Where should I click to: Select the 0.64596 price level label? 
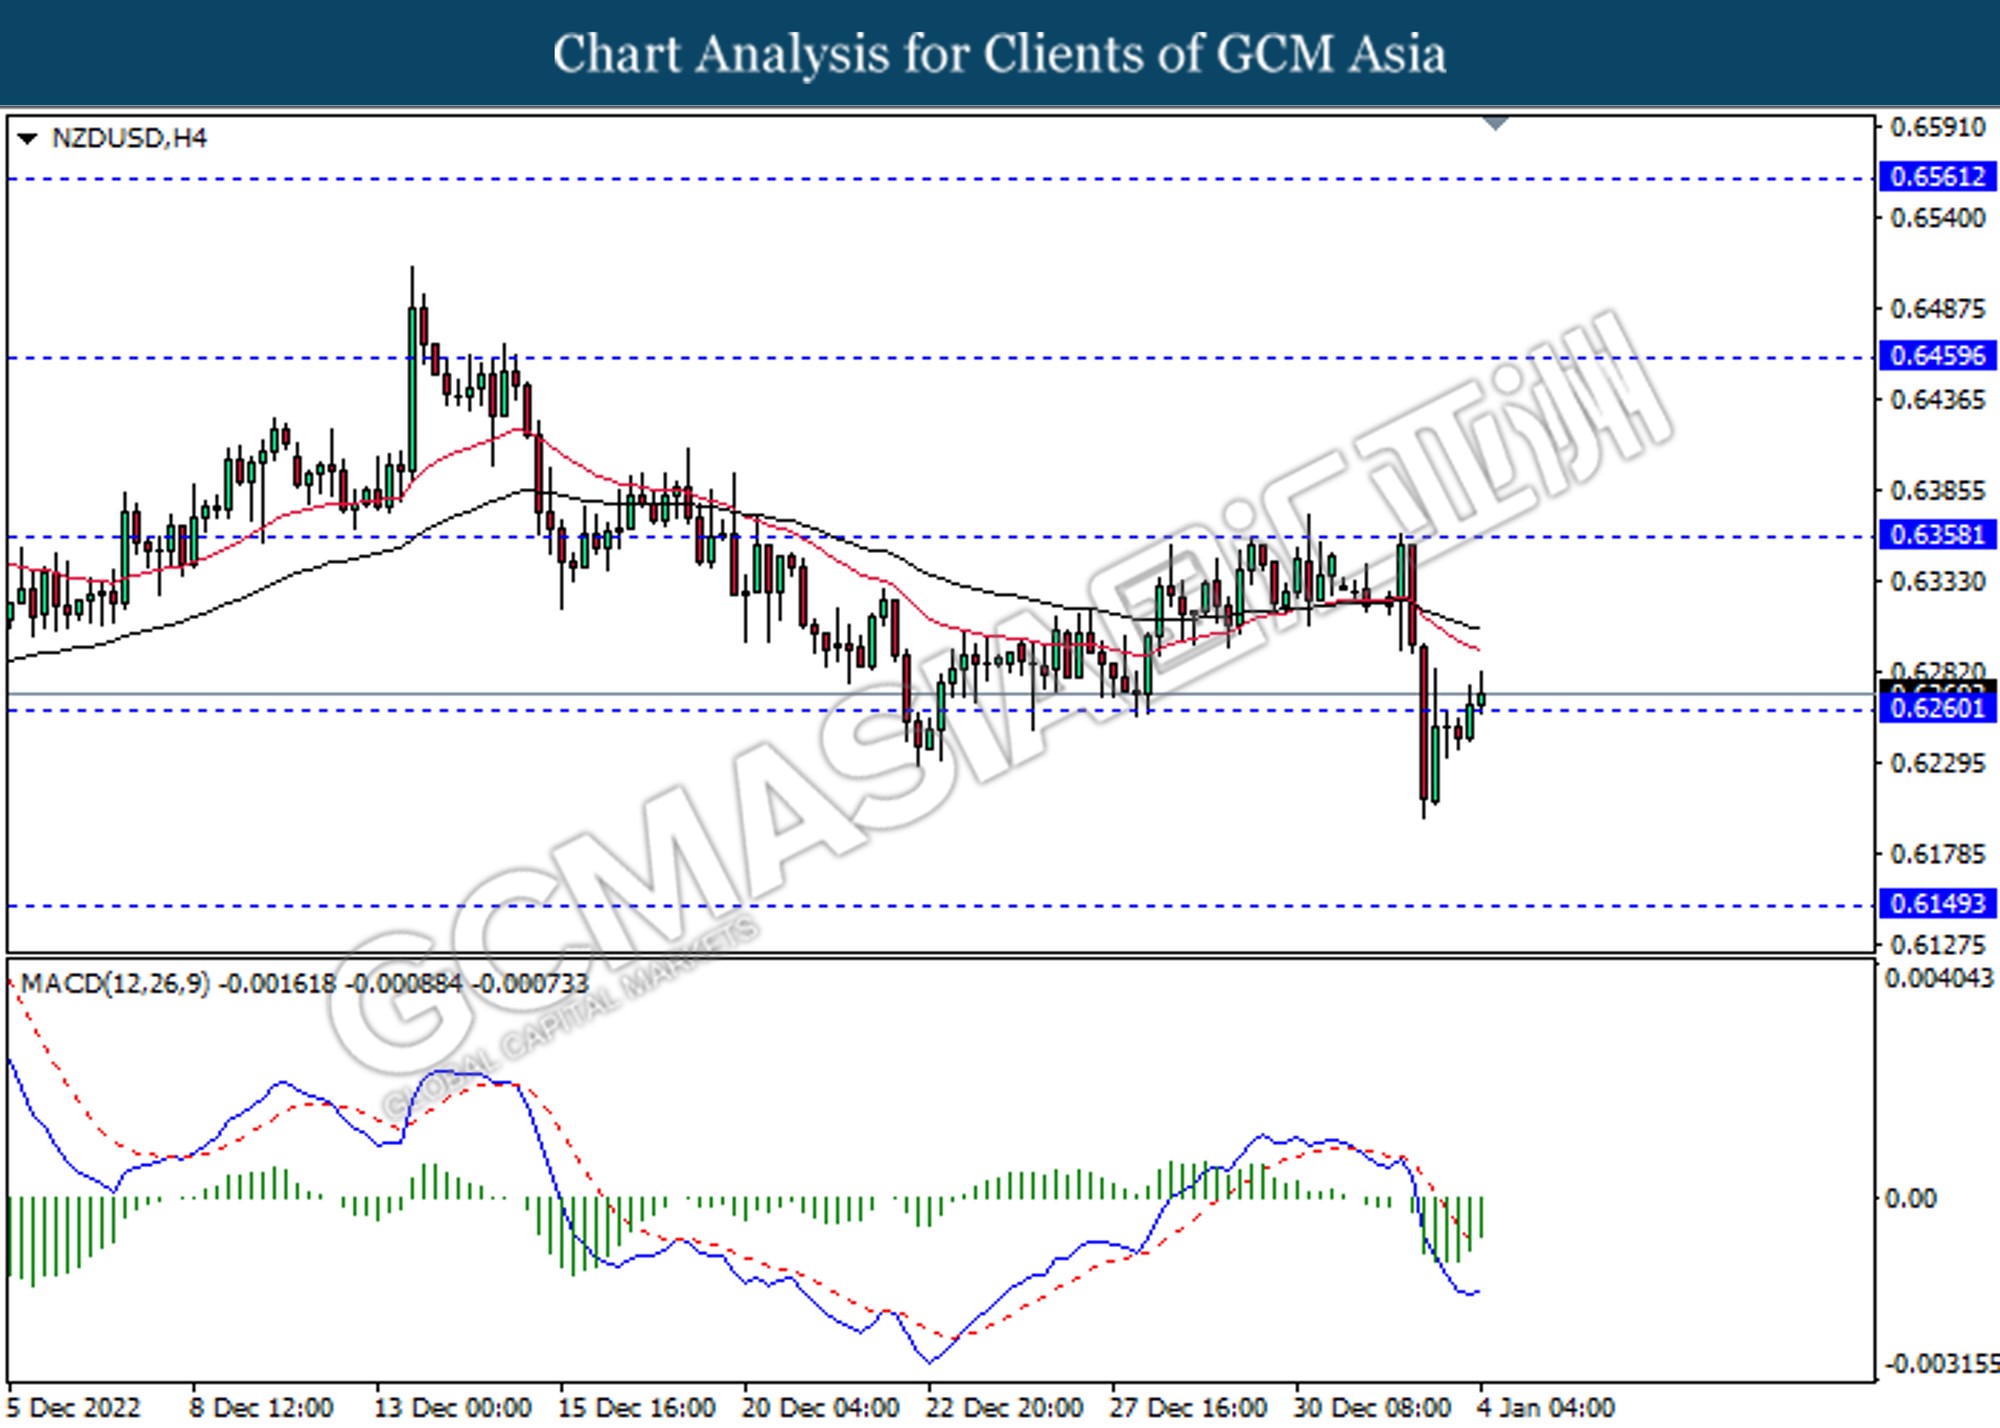(1938, 355)
